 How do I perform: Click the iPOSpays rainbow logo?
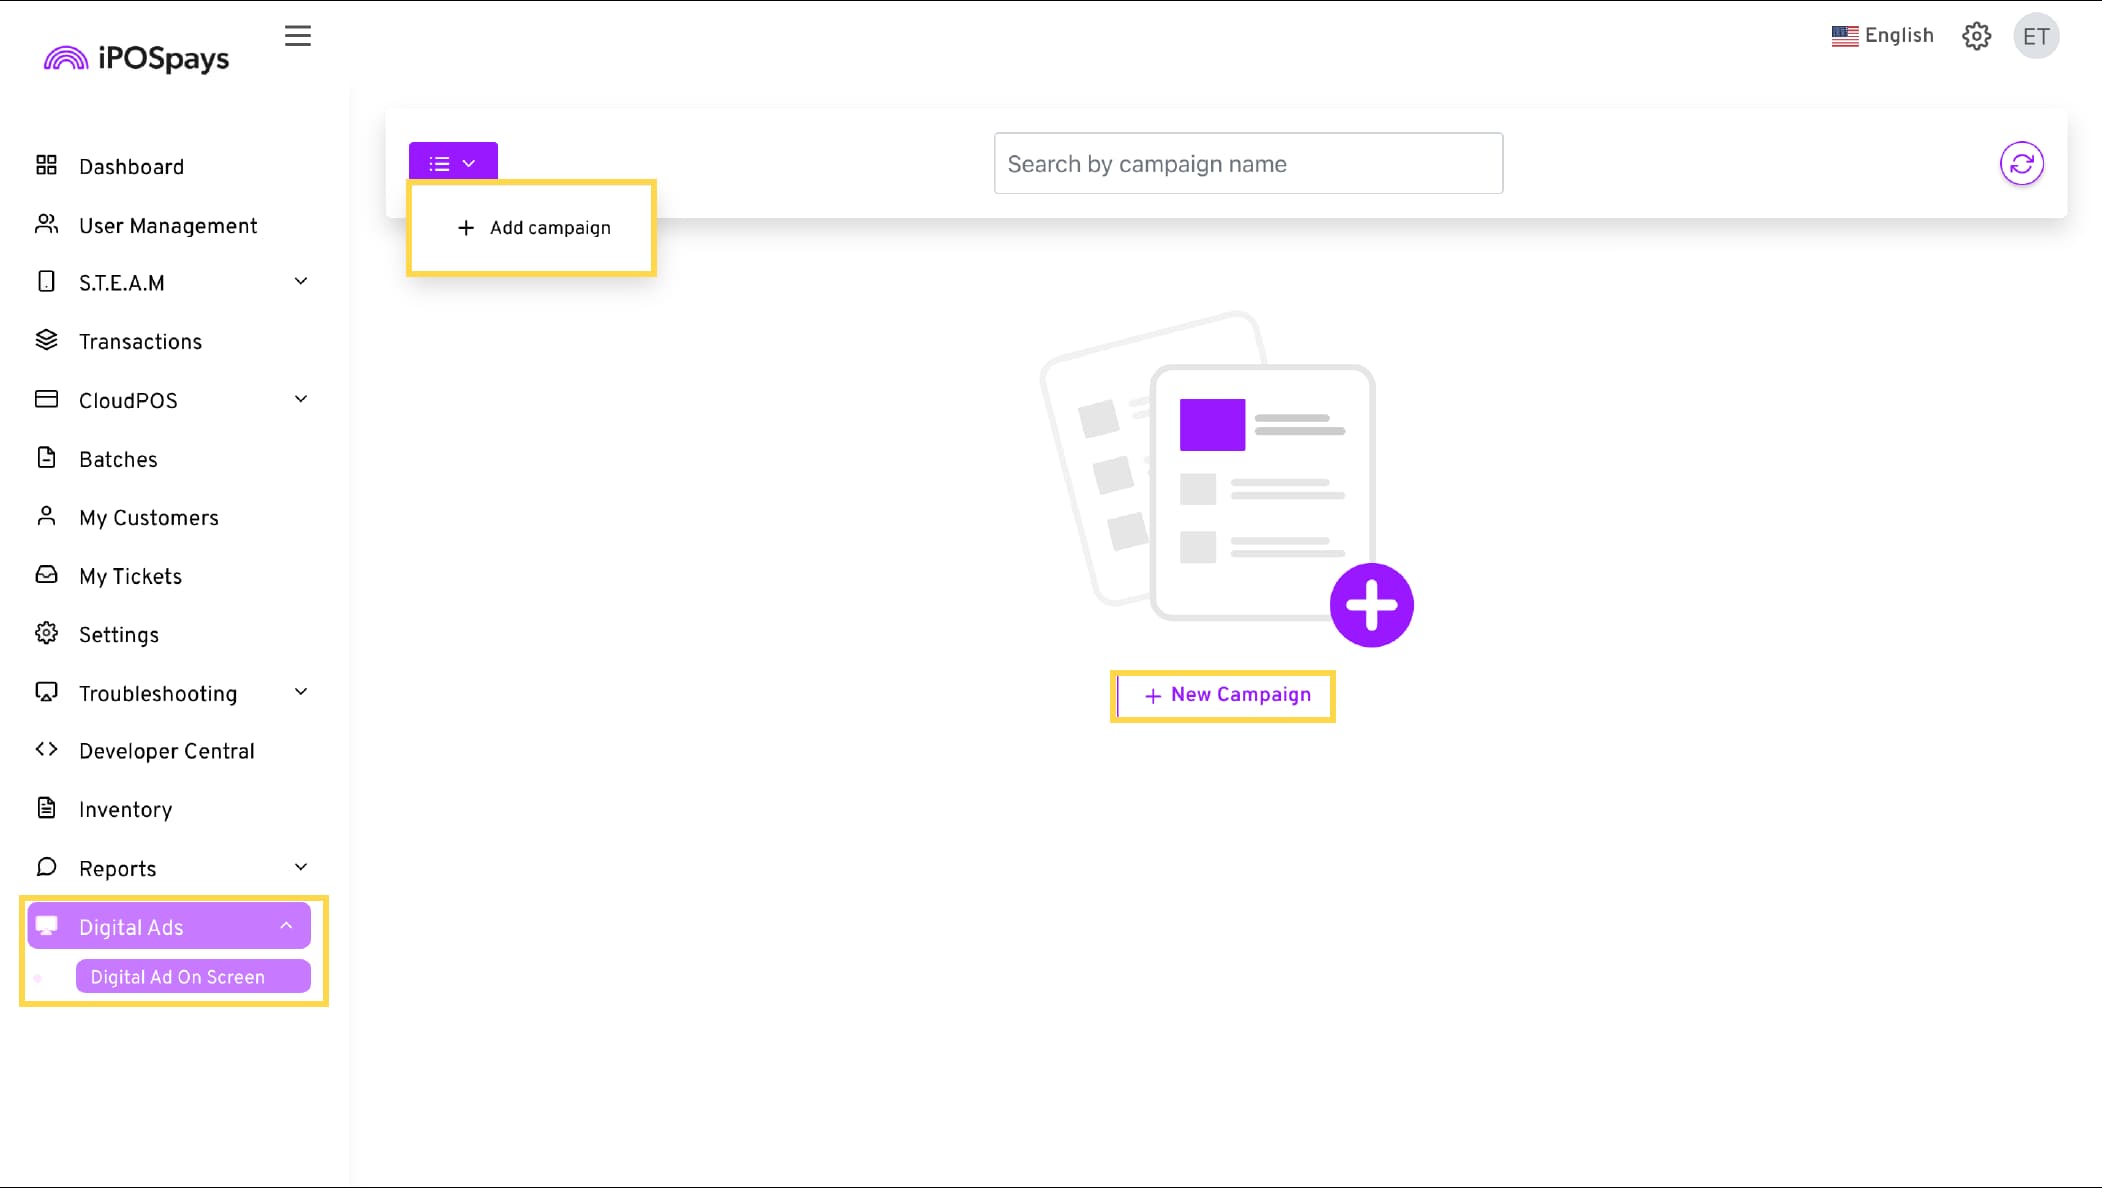[x=66, y=59]
